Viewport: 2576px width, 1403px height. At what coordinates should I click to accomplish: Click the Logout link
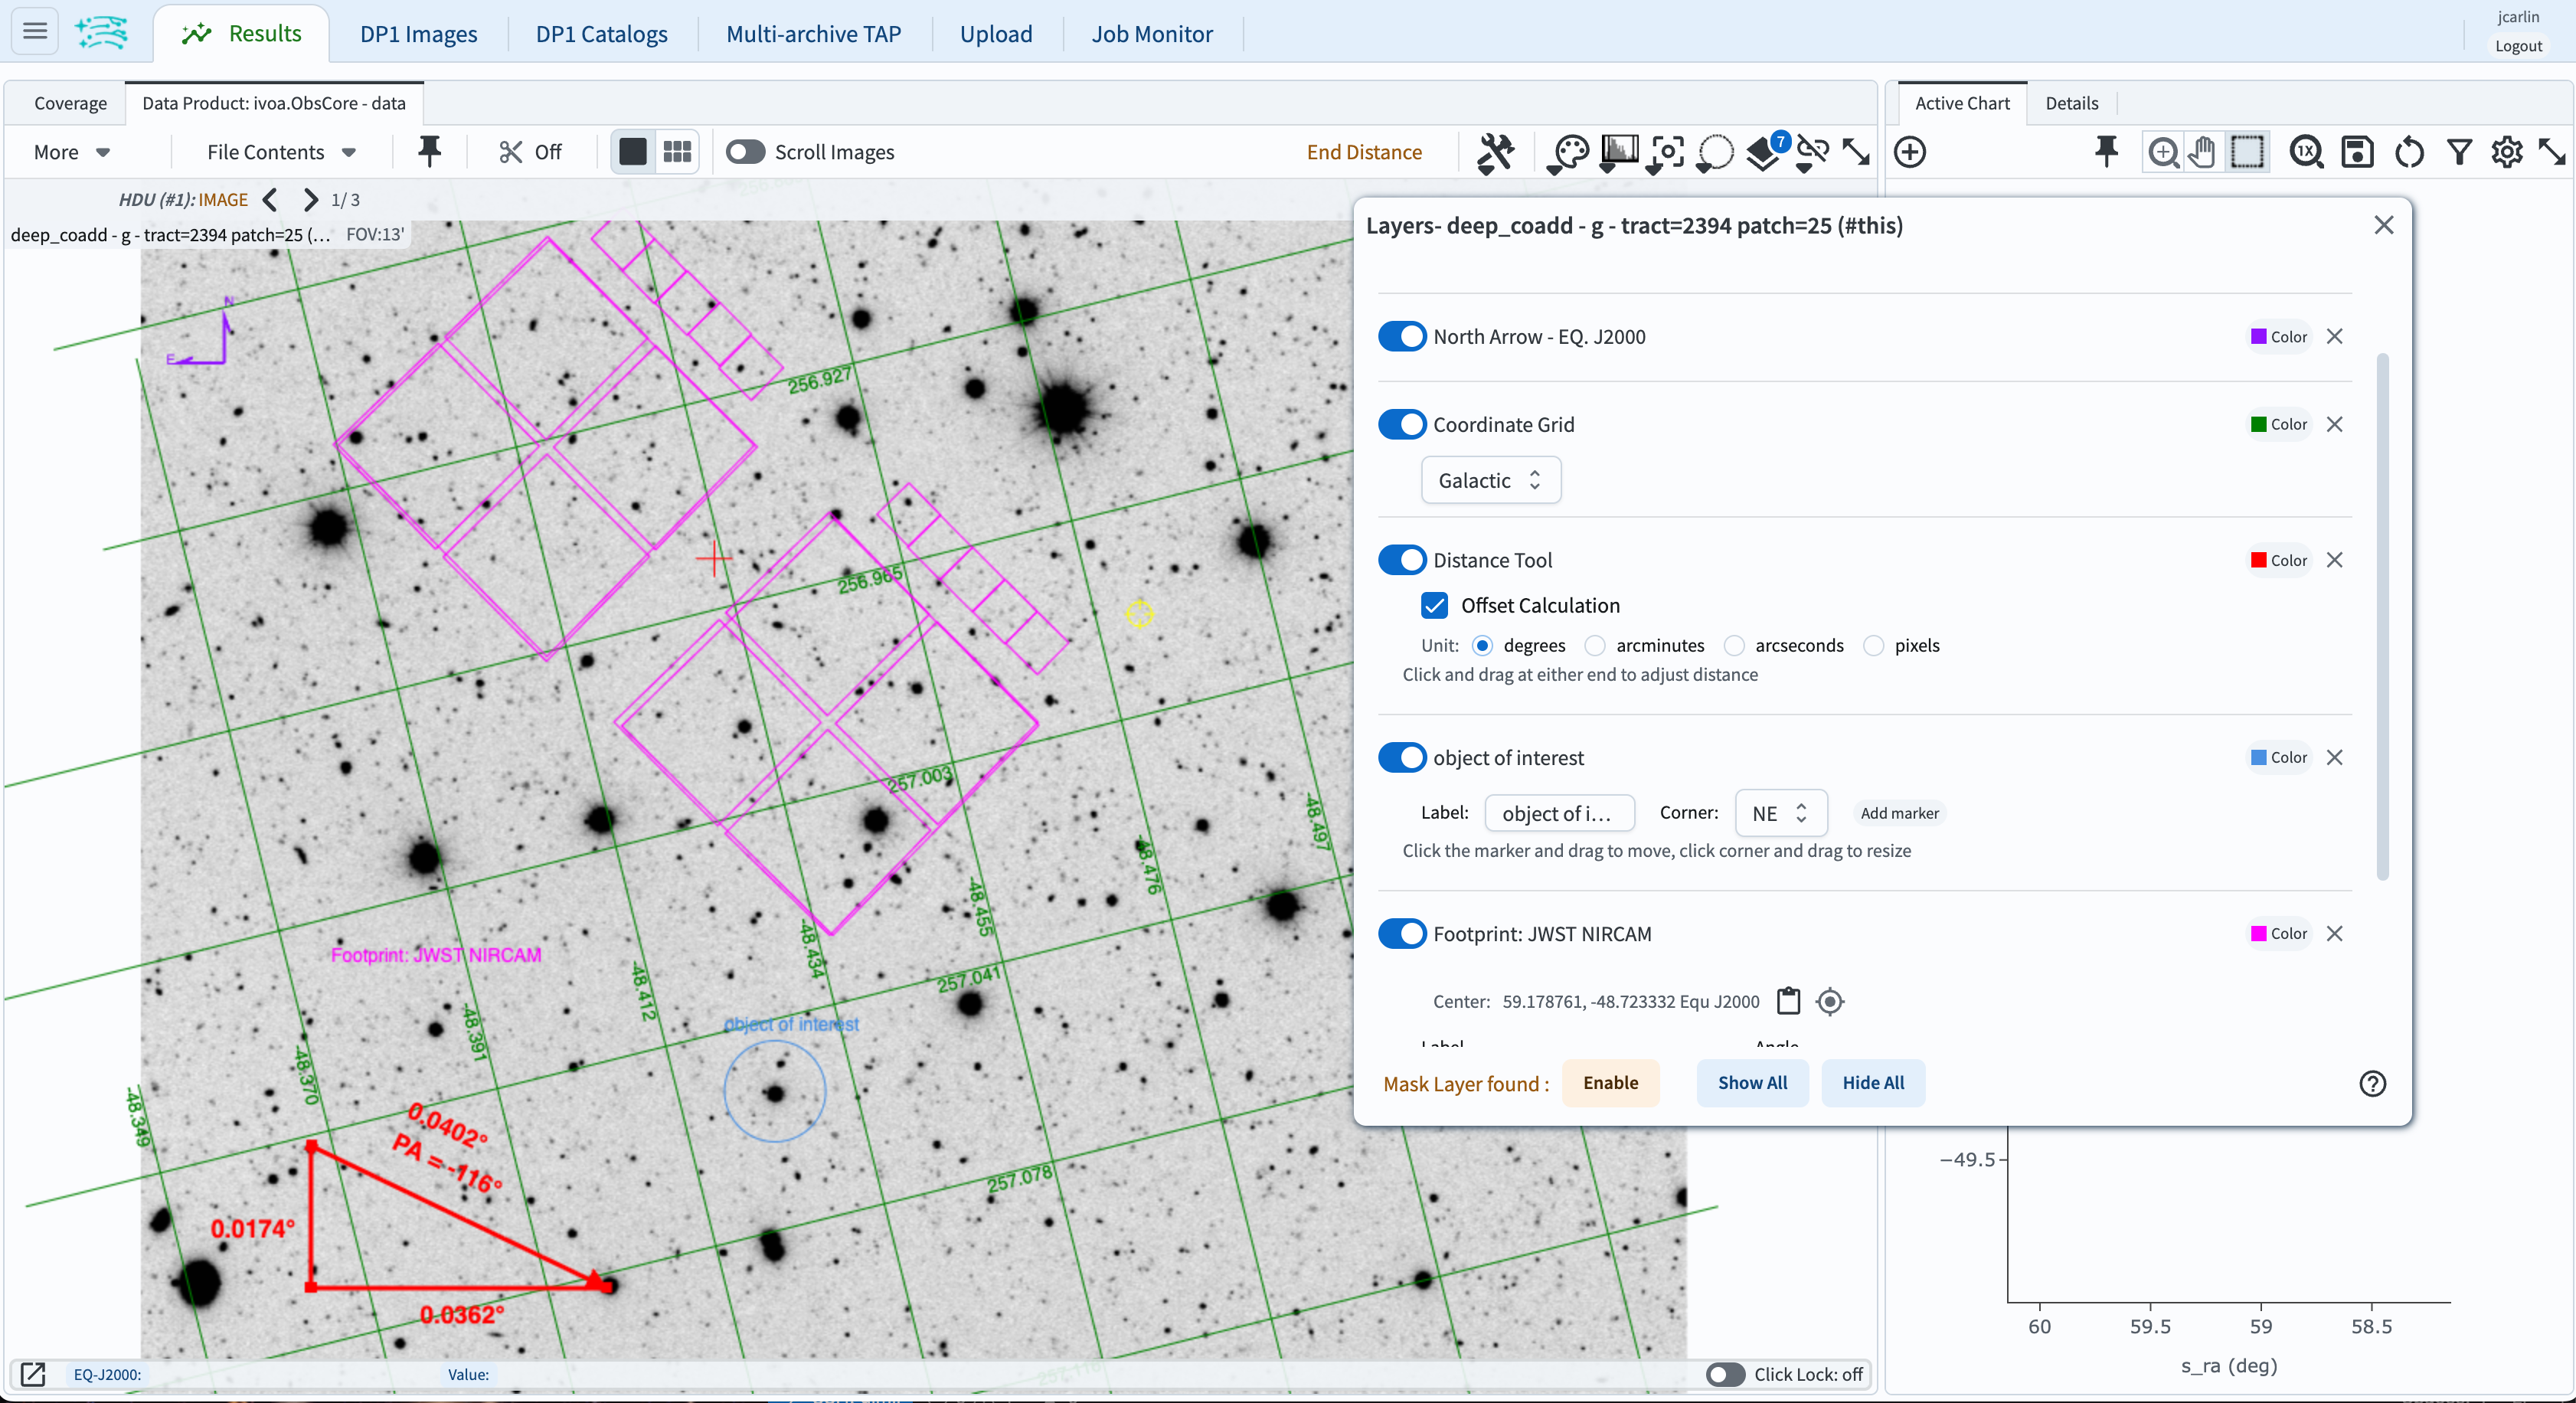(2517, 46)
